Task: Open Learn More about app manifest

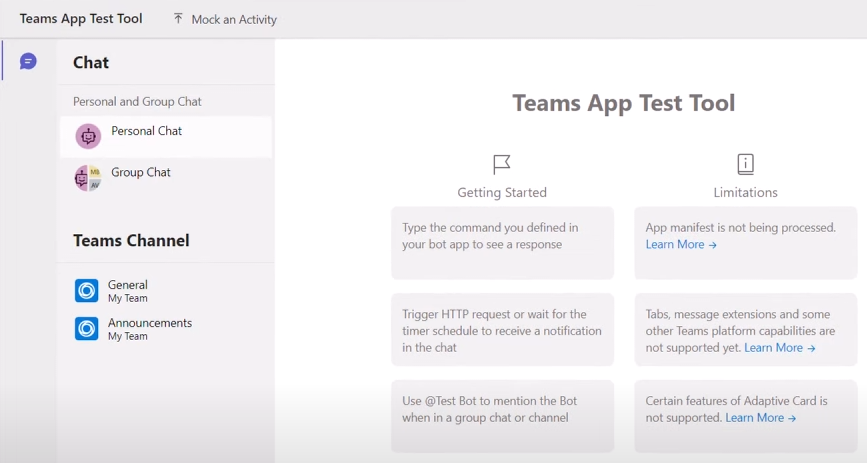Action: click(681, 244)
